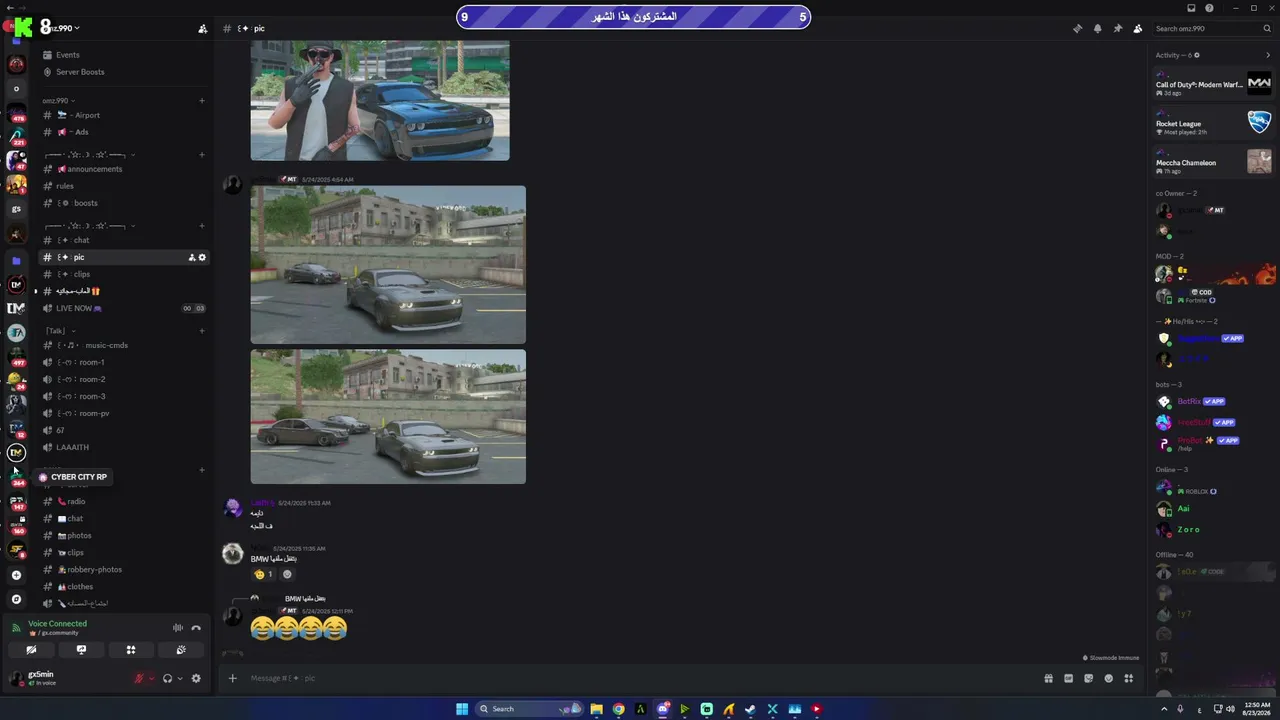Add a channel to the omz.990 category
The height and width of the screenshot is (720, 1280).
[x=202, y=101]
